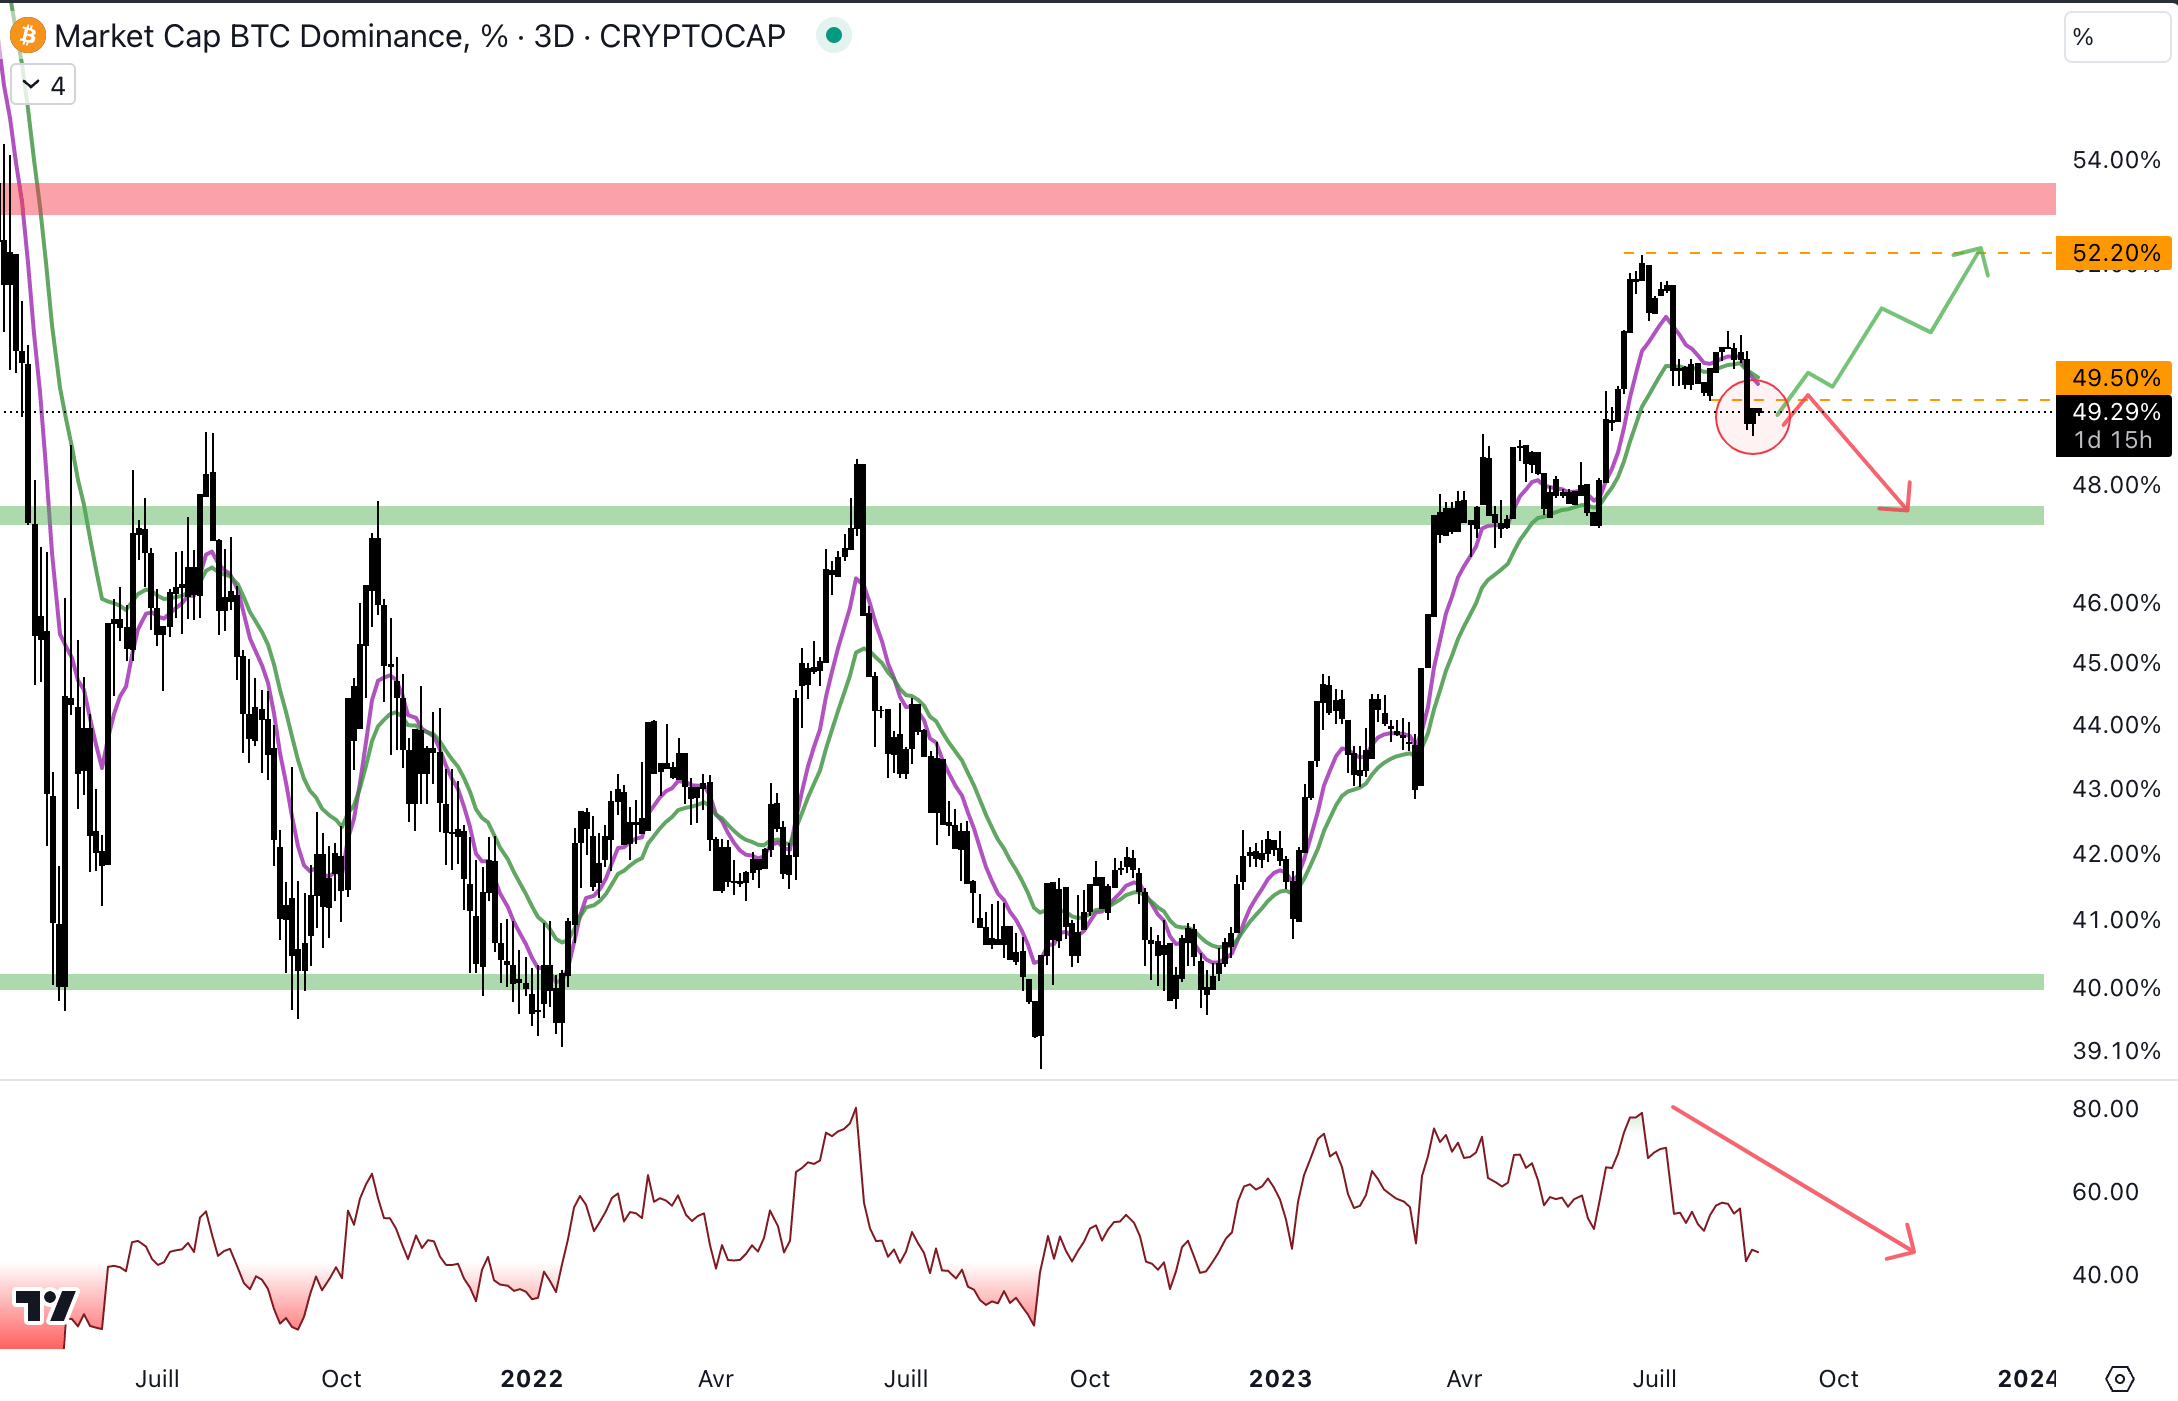Click the 52.20% orange price label
Image resolution: width=2178 pixels, height=1401 pixels.
click(2114, 252)
